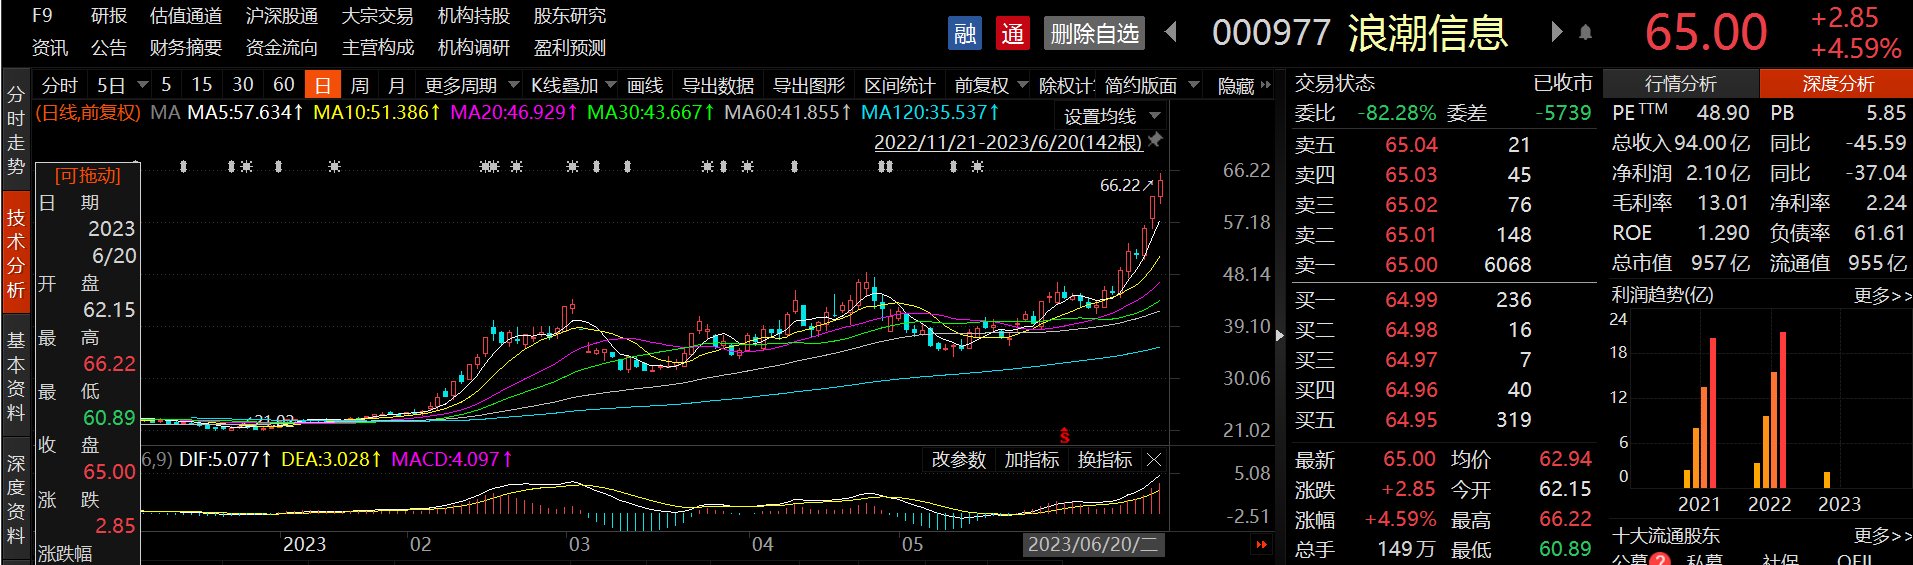Open the 股东研究 menu item
The width and height of the screenshot is (1913, 565).
coord(570,16)
